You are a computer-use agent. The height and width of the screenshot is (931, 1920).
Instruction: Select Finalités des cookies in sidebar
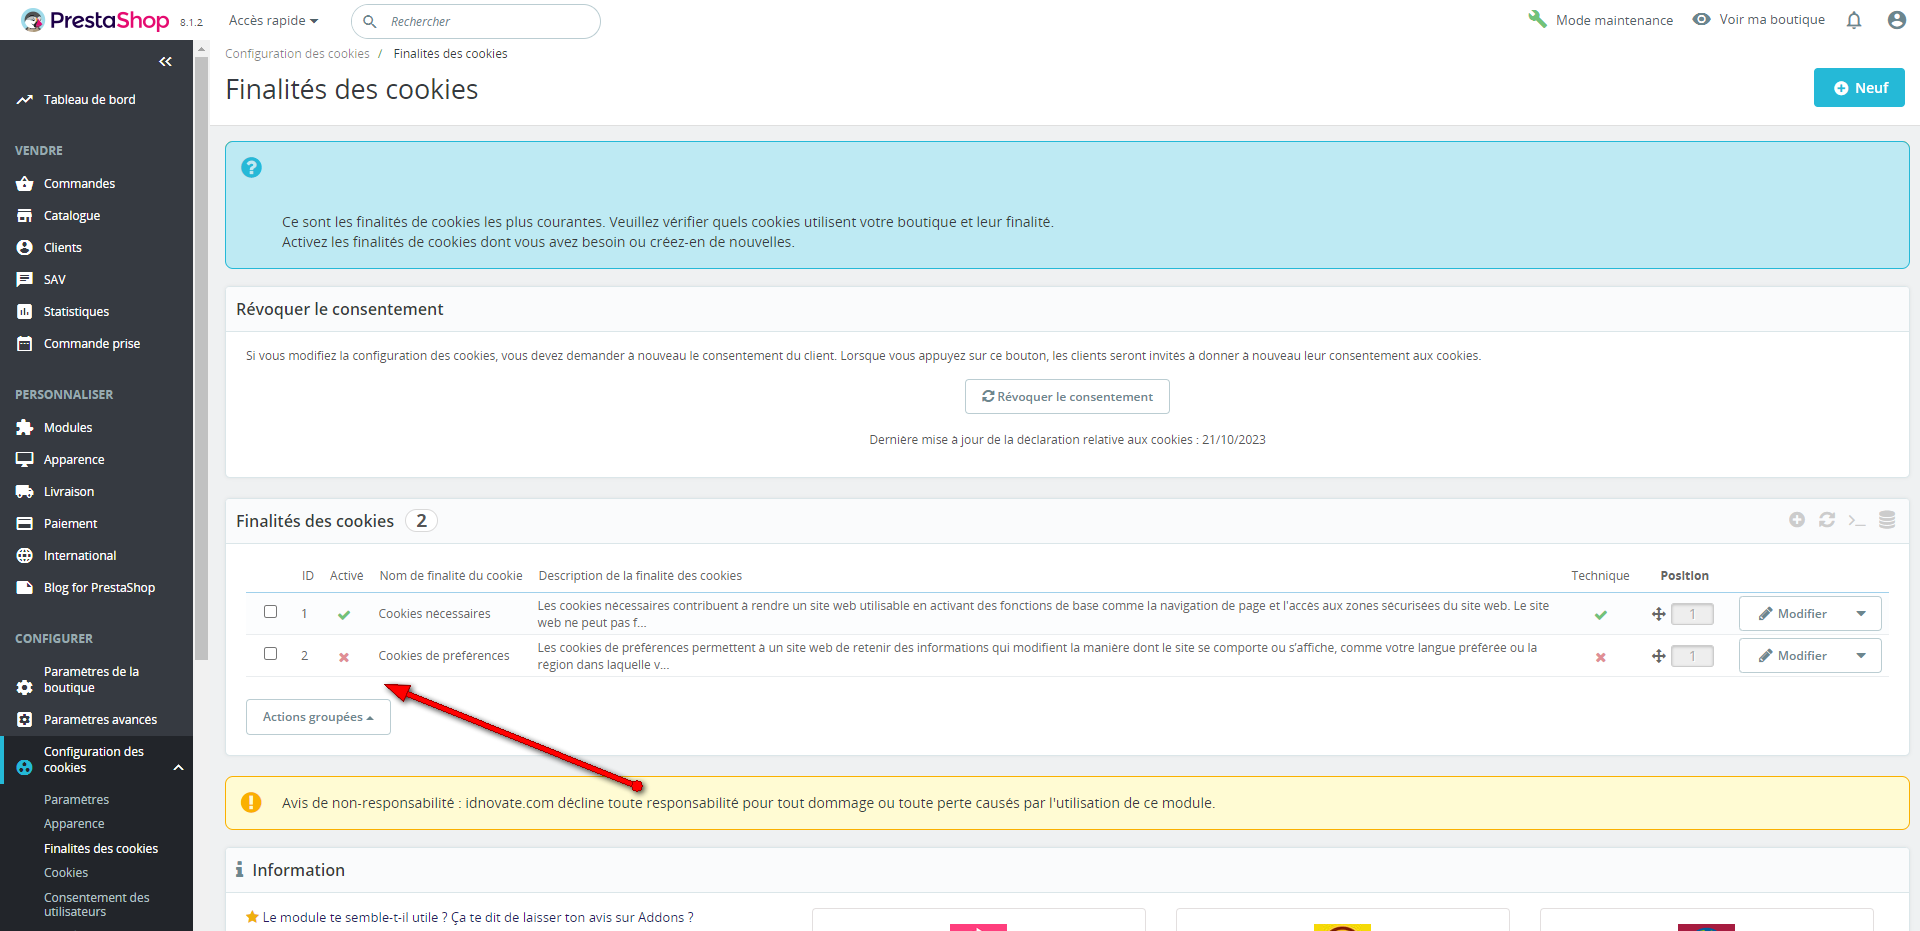tap(101, 849)
